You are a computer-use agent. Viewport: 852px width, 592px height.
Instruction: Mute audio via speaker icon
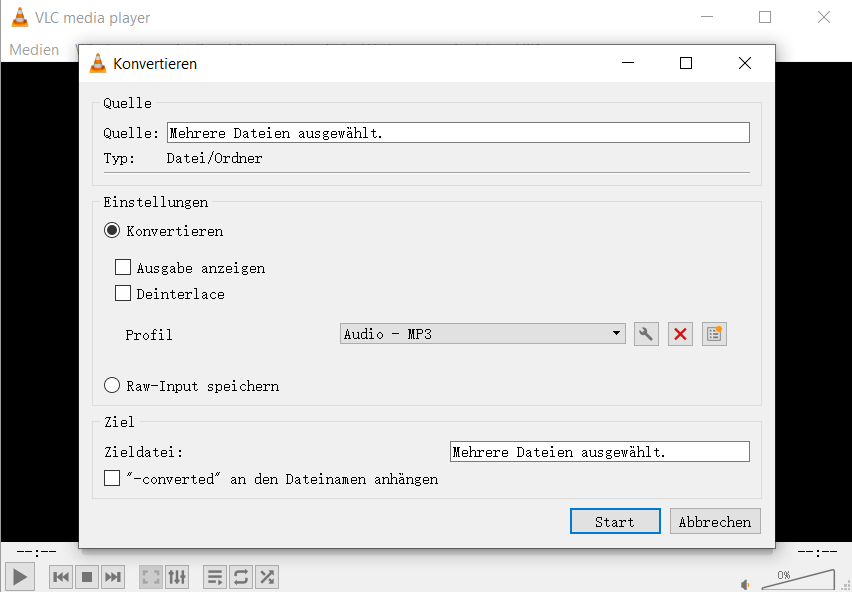click(745, 584)
